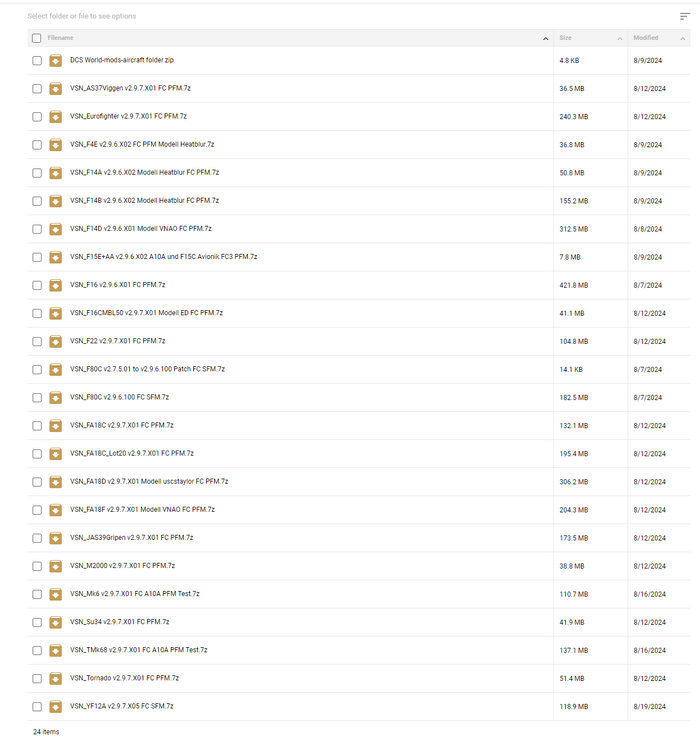Open VSN_FA18D v2.9.7.X01 Modell uscstaylor file name
Image resolution: width=700 pixels, height=750 pixels.
pyautogui.click(x=149, y=481)
